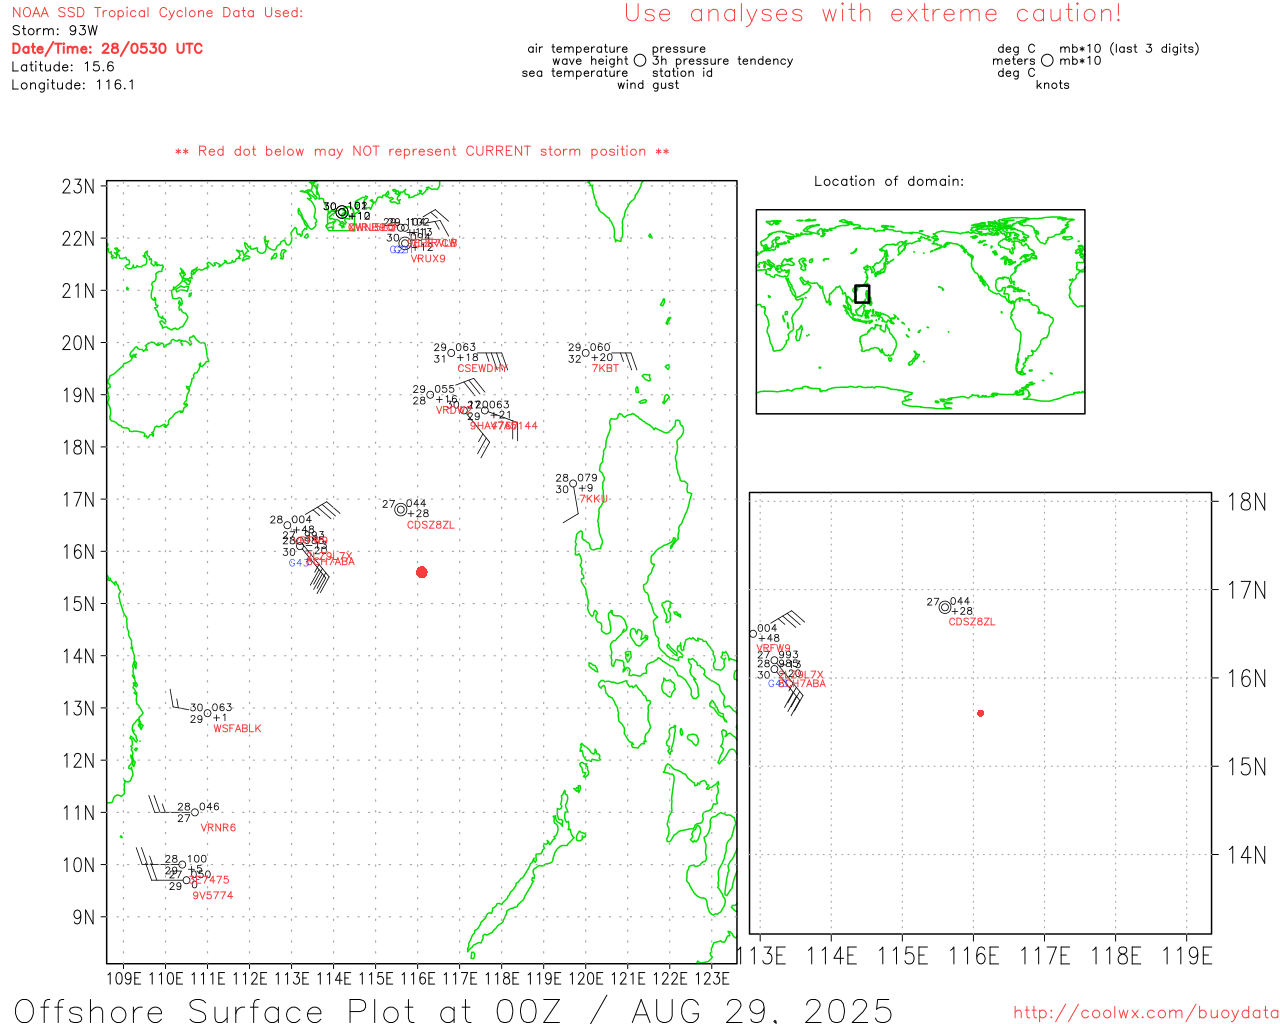
Task: Click the red storm position dot on main map
Action: (x=422, y=572)
